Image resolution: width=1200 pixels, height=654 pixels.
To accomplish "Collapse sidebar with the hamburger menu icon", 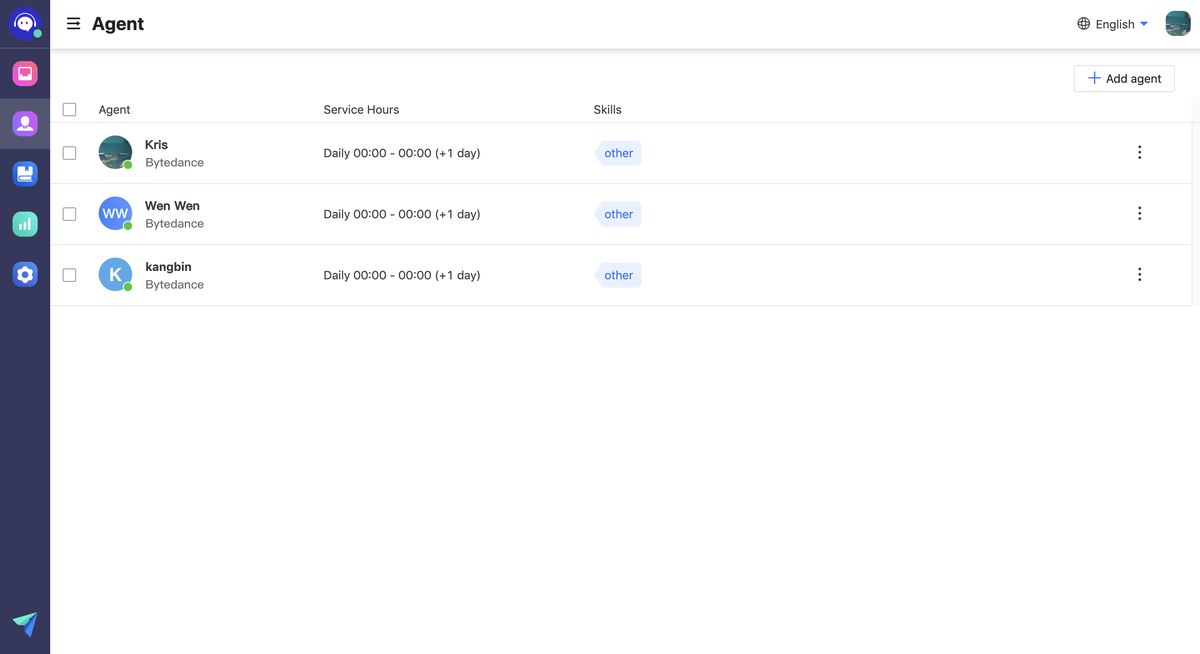I will [73, 24].
